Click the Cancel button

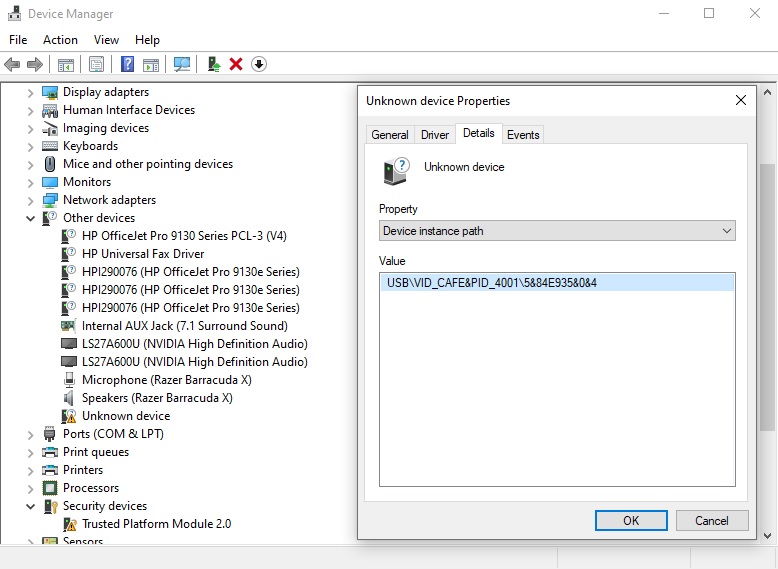[x=712, y=521]
